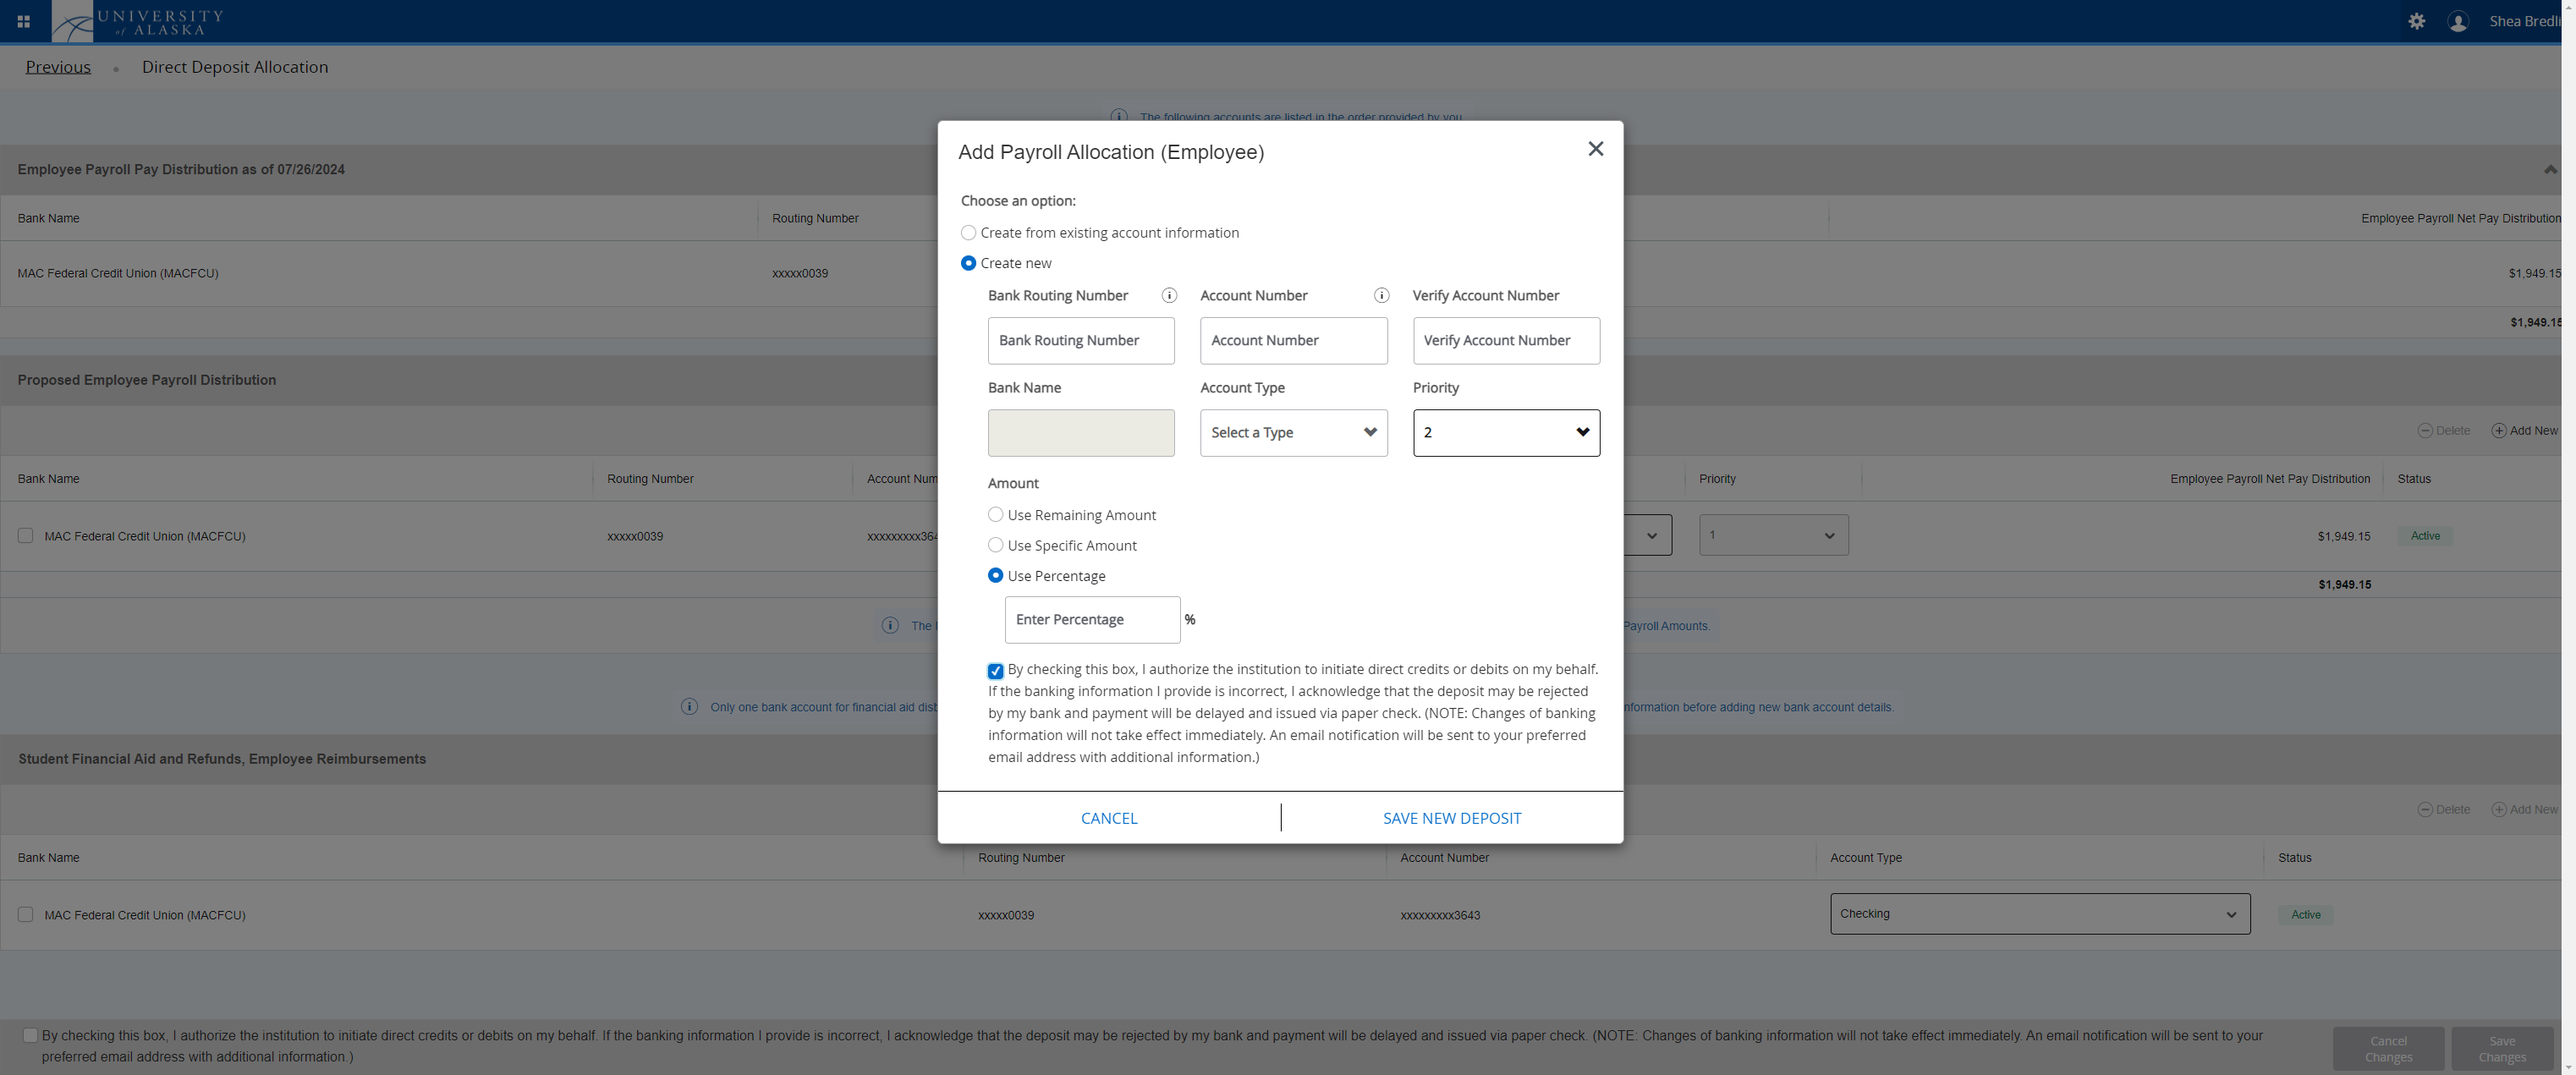Choose Use Specific Amount option
This screenshot has width=2576, height=1075.
coord(995,545)
